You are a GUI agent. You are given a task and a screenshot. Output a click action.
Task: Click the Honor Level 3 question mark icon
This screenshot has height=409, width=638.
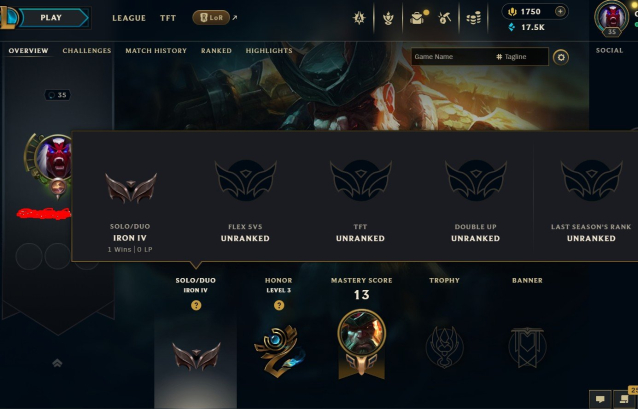(x=279, y=305)
